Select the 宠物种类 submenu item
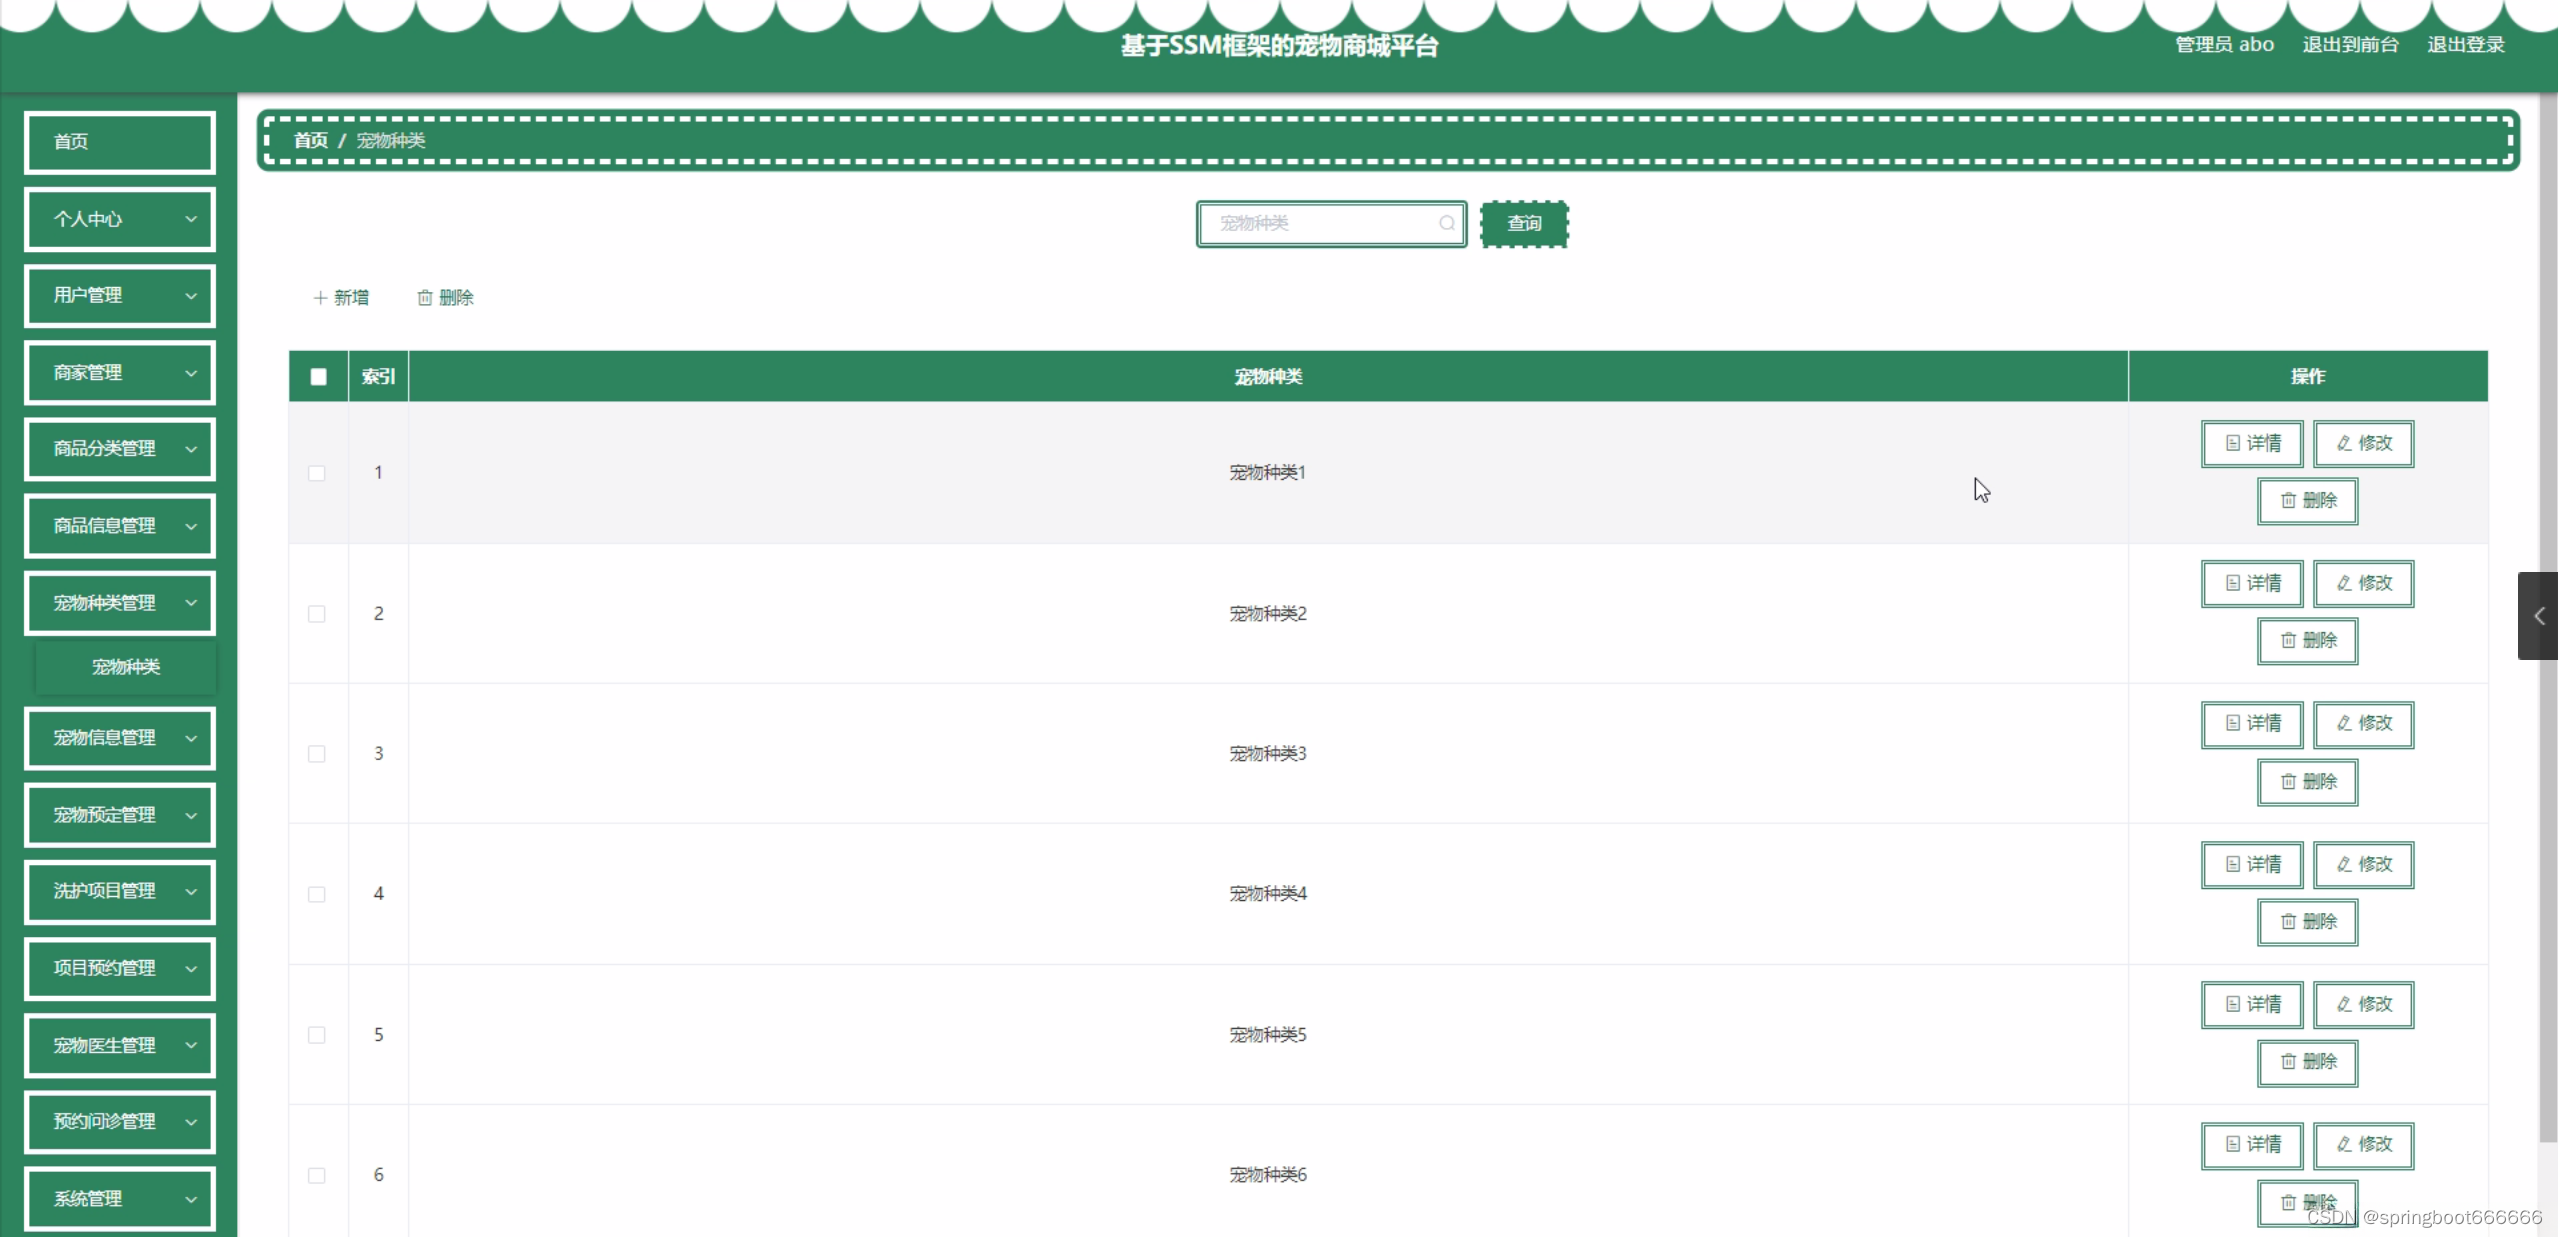 pos(126,667)
